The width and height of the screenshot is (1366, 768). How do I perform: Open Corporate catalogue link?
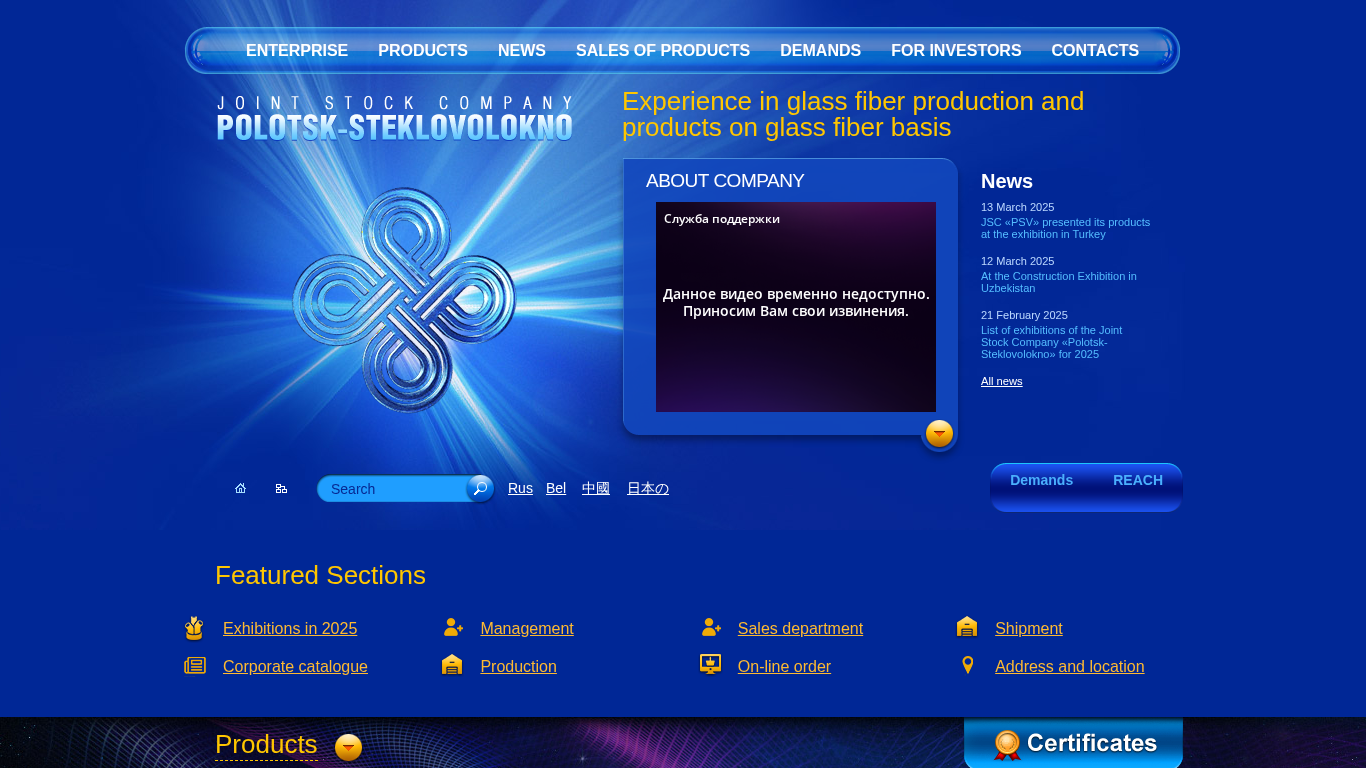pyautogui.click(x=295, y=666)
